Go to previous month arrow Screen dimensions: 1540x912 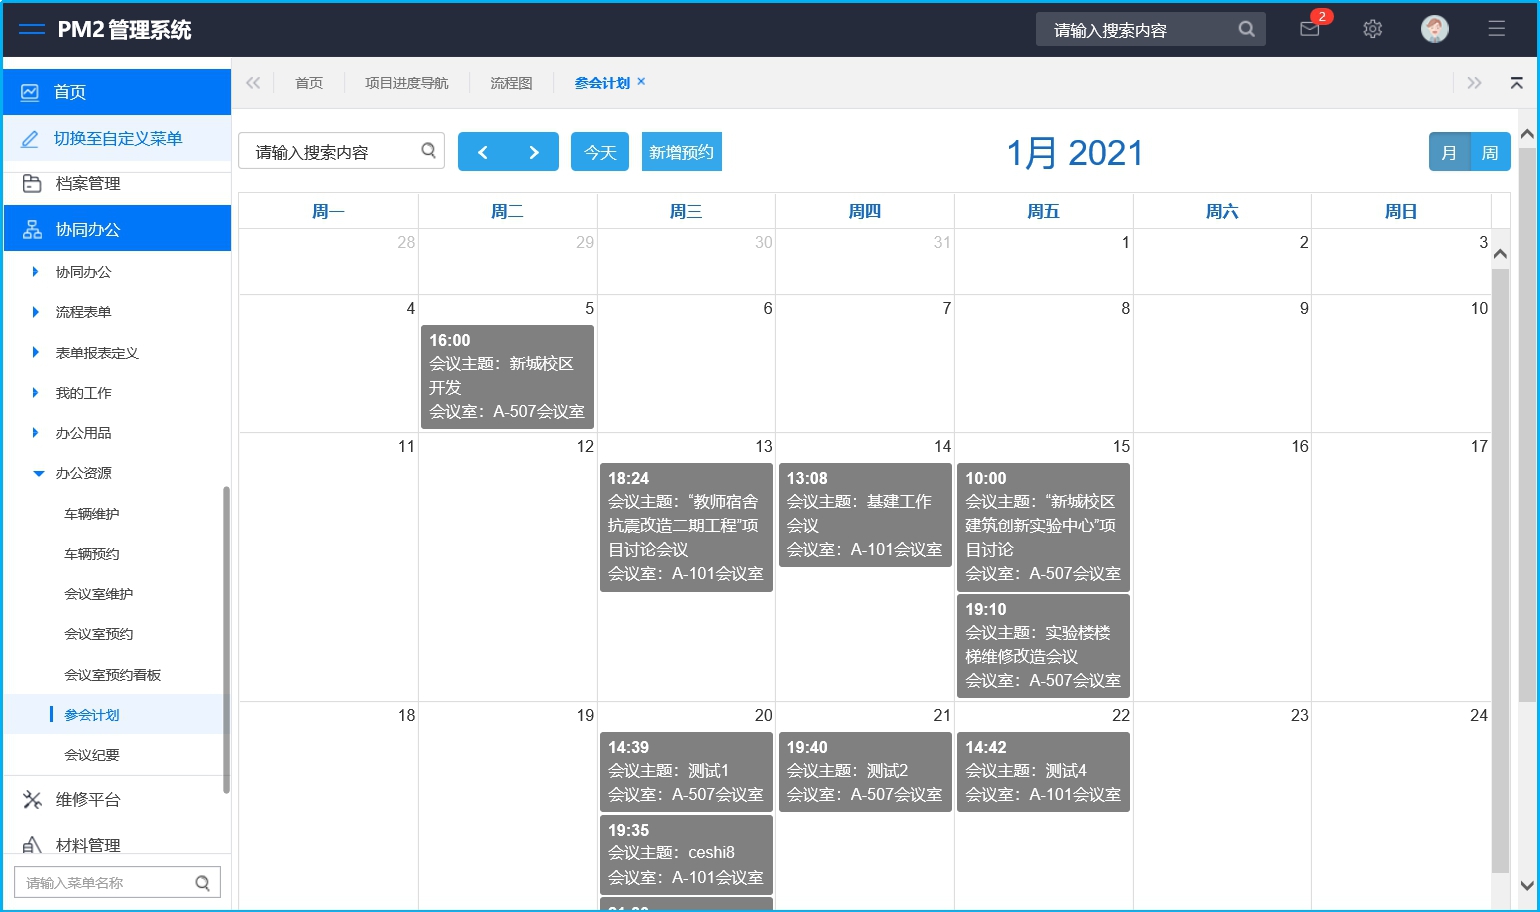pos(483,152)
